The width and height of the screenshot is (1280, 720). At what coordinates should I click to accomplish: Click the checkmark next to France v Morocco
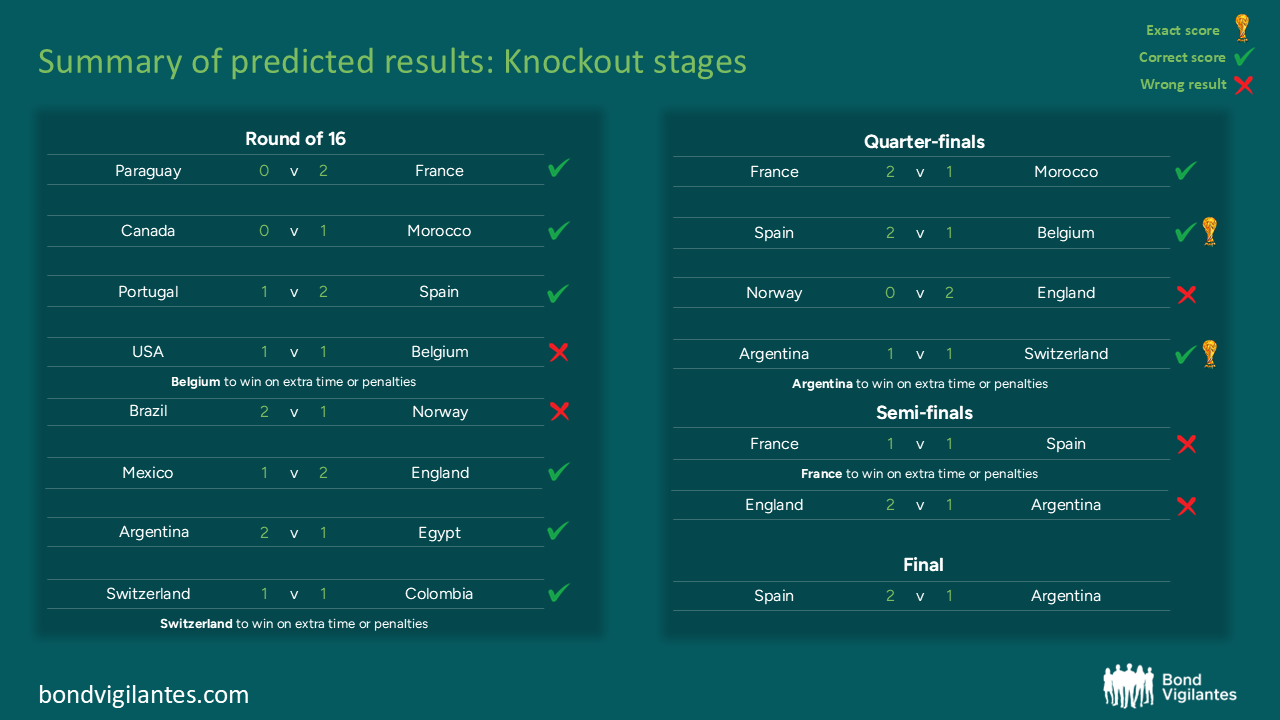(1185, 171)
